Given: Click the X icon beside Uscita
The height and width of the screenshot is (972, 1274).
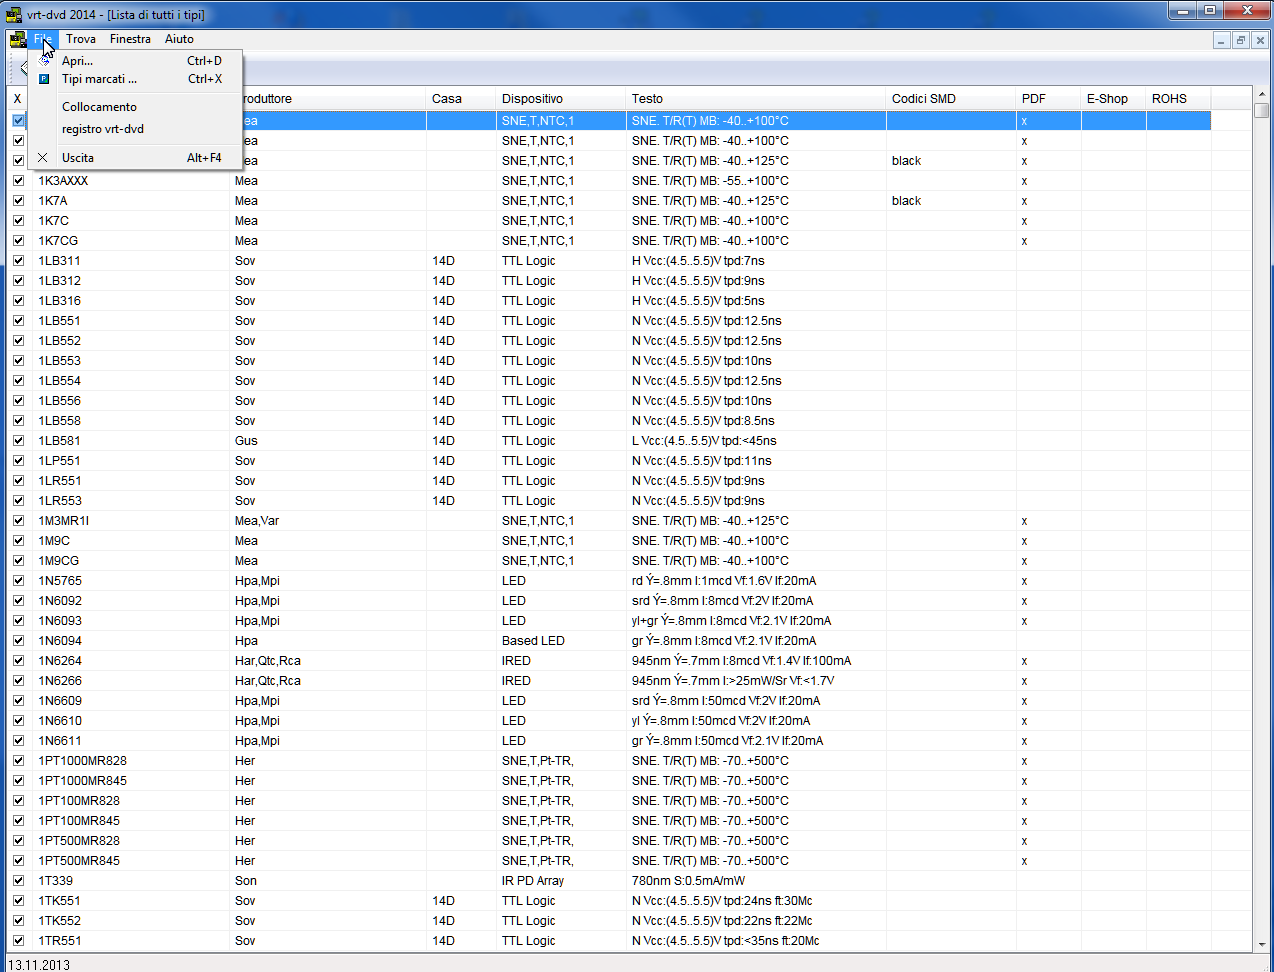Looking at the screenshot, I should (x=43, y=158).
